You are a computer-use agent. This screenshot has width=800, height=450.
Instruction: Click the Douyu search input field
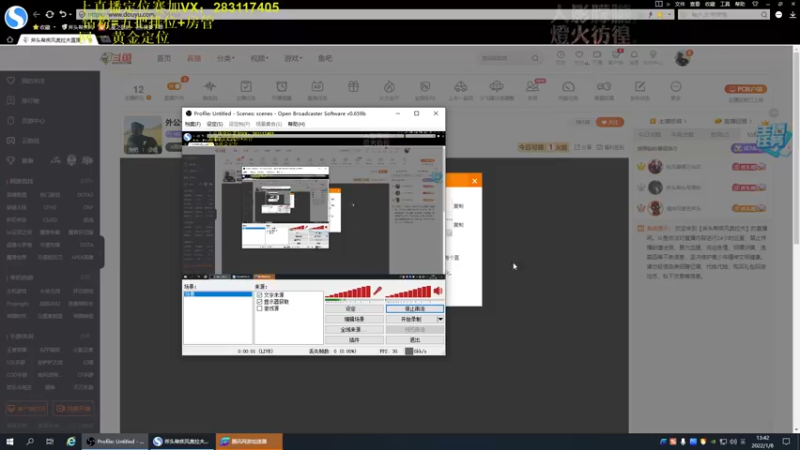tap(504, 58)
